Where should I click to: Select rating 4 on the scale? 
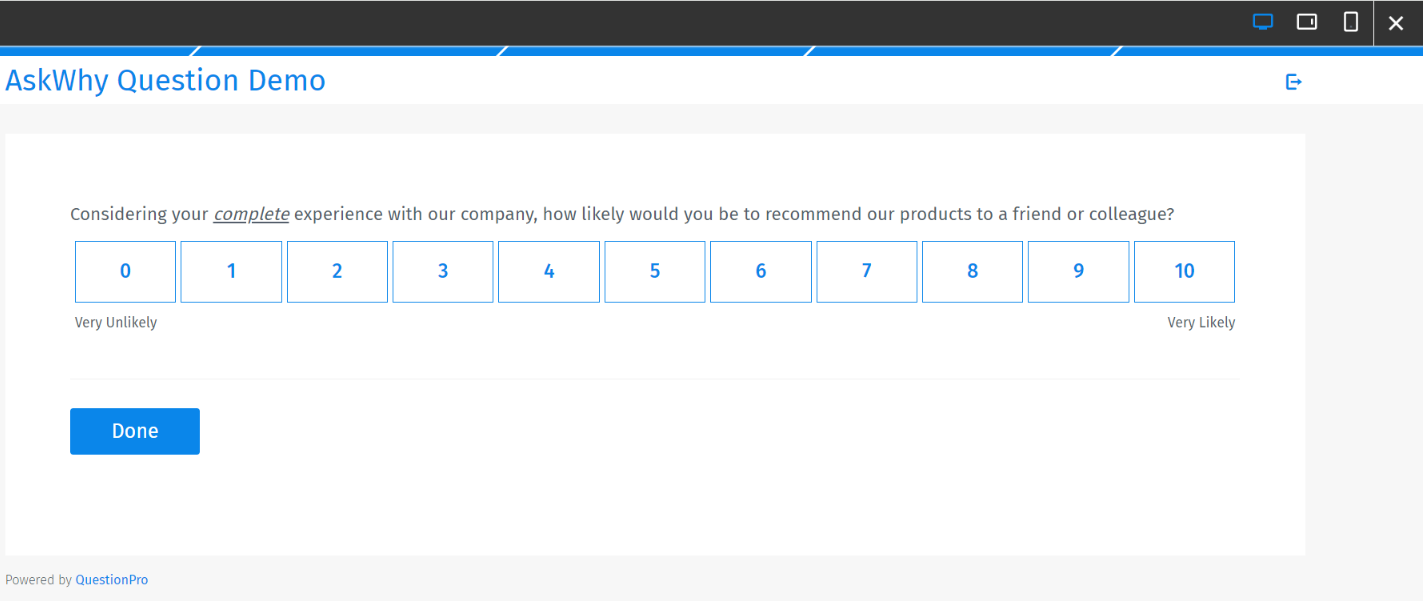pos(549,271)
